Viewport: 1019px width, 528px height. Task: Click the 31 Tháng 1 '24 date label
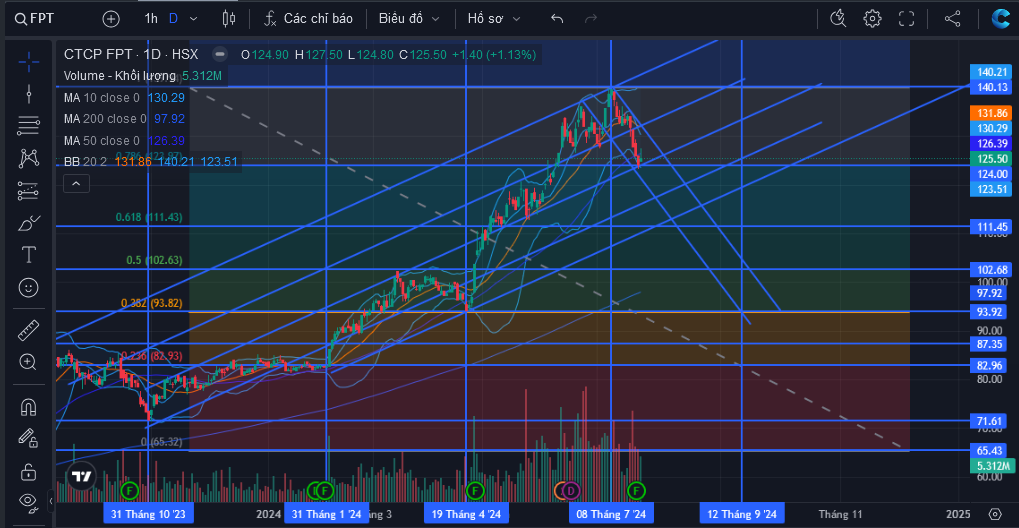[326, 514]
